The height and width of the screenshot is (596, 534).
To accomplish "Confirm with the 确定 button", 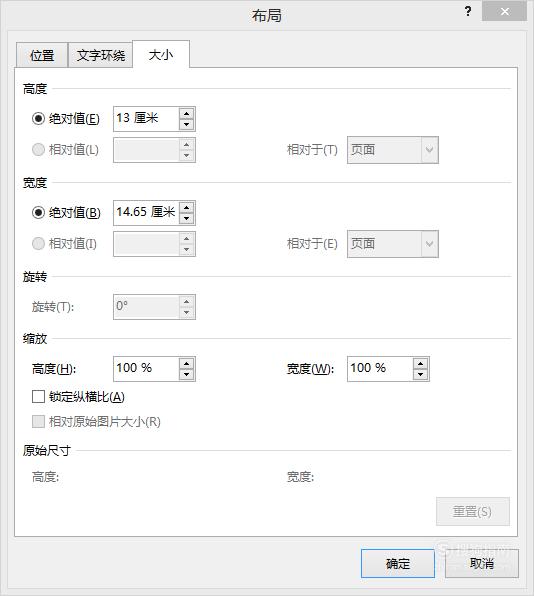I will point(398,563).
